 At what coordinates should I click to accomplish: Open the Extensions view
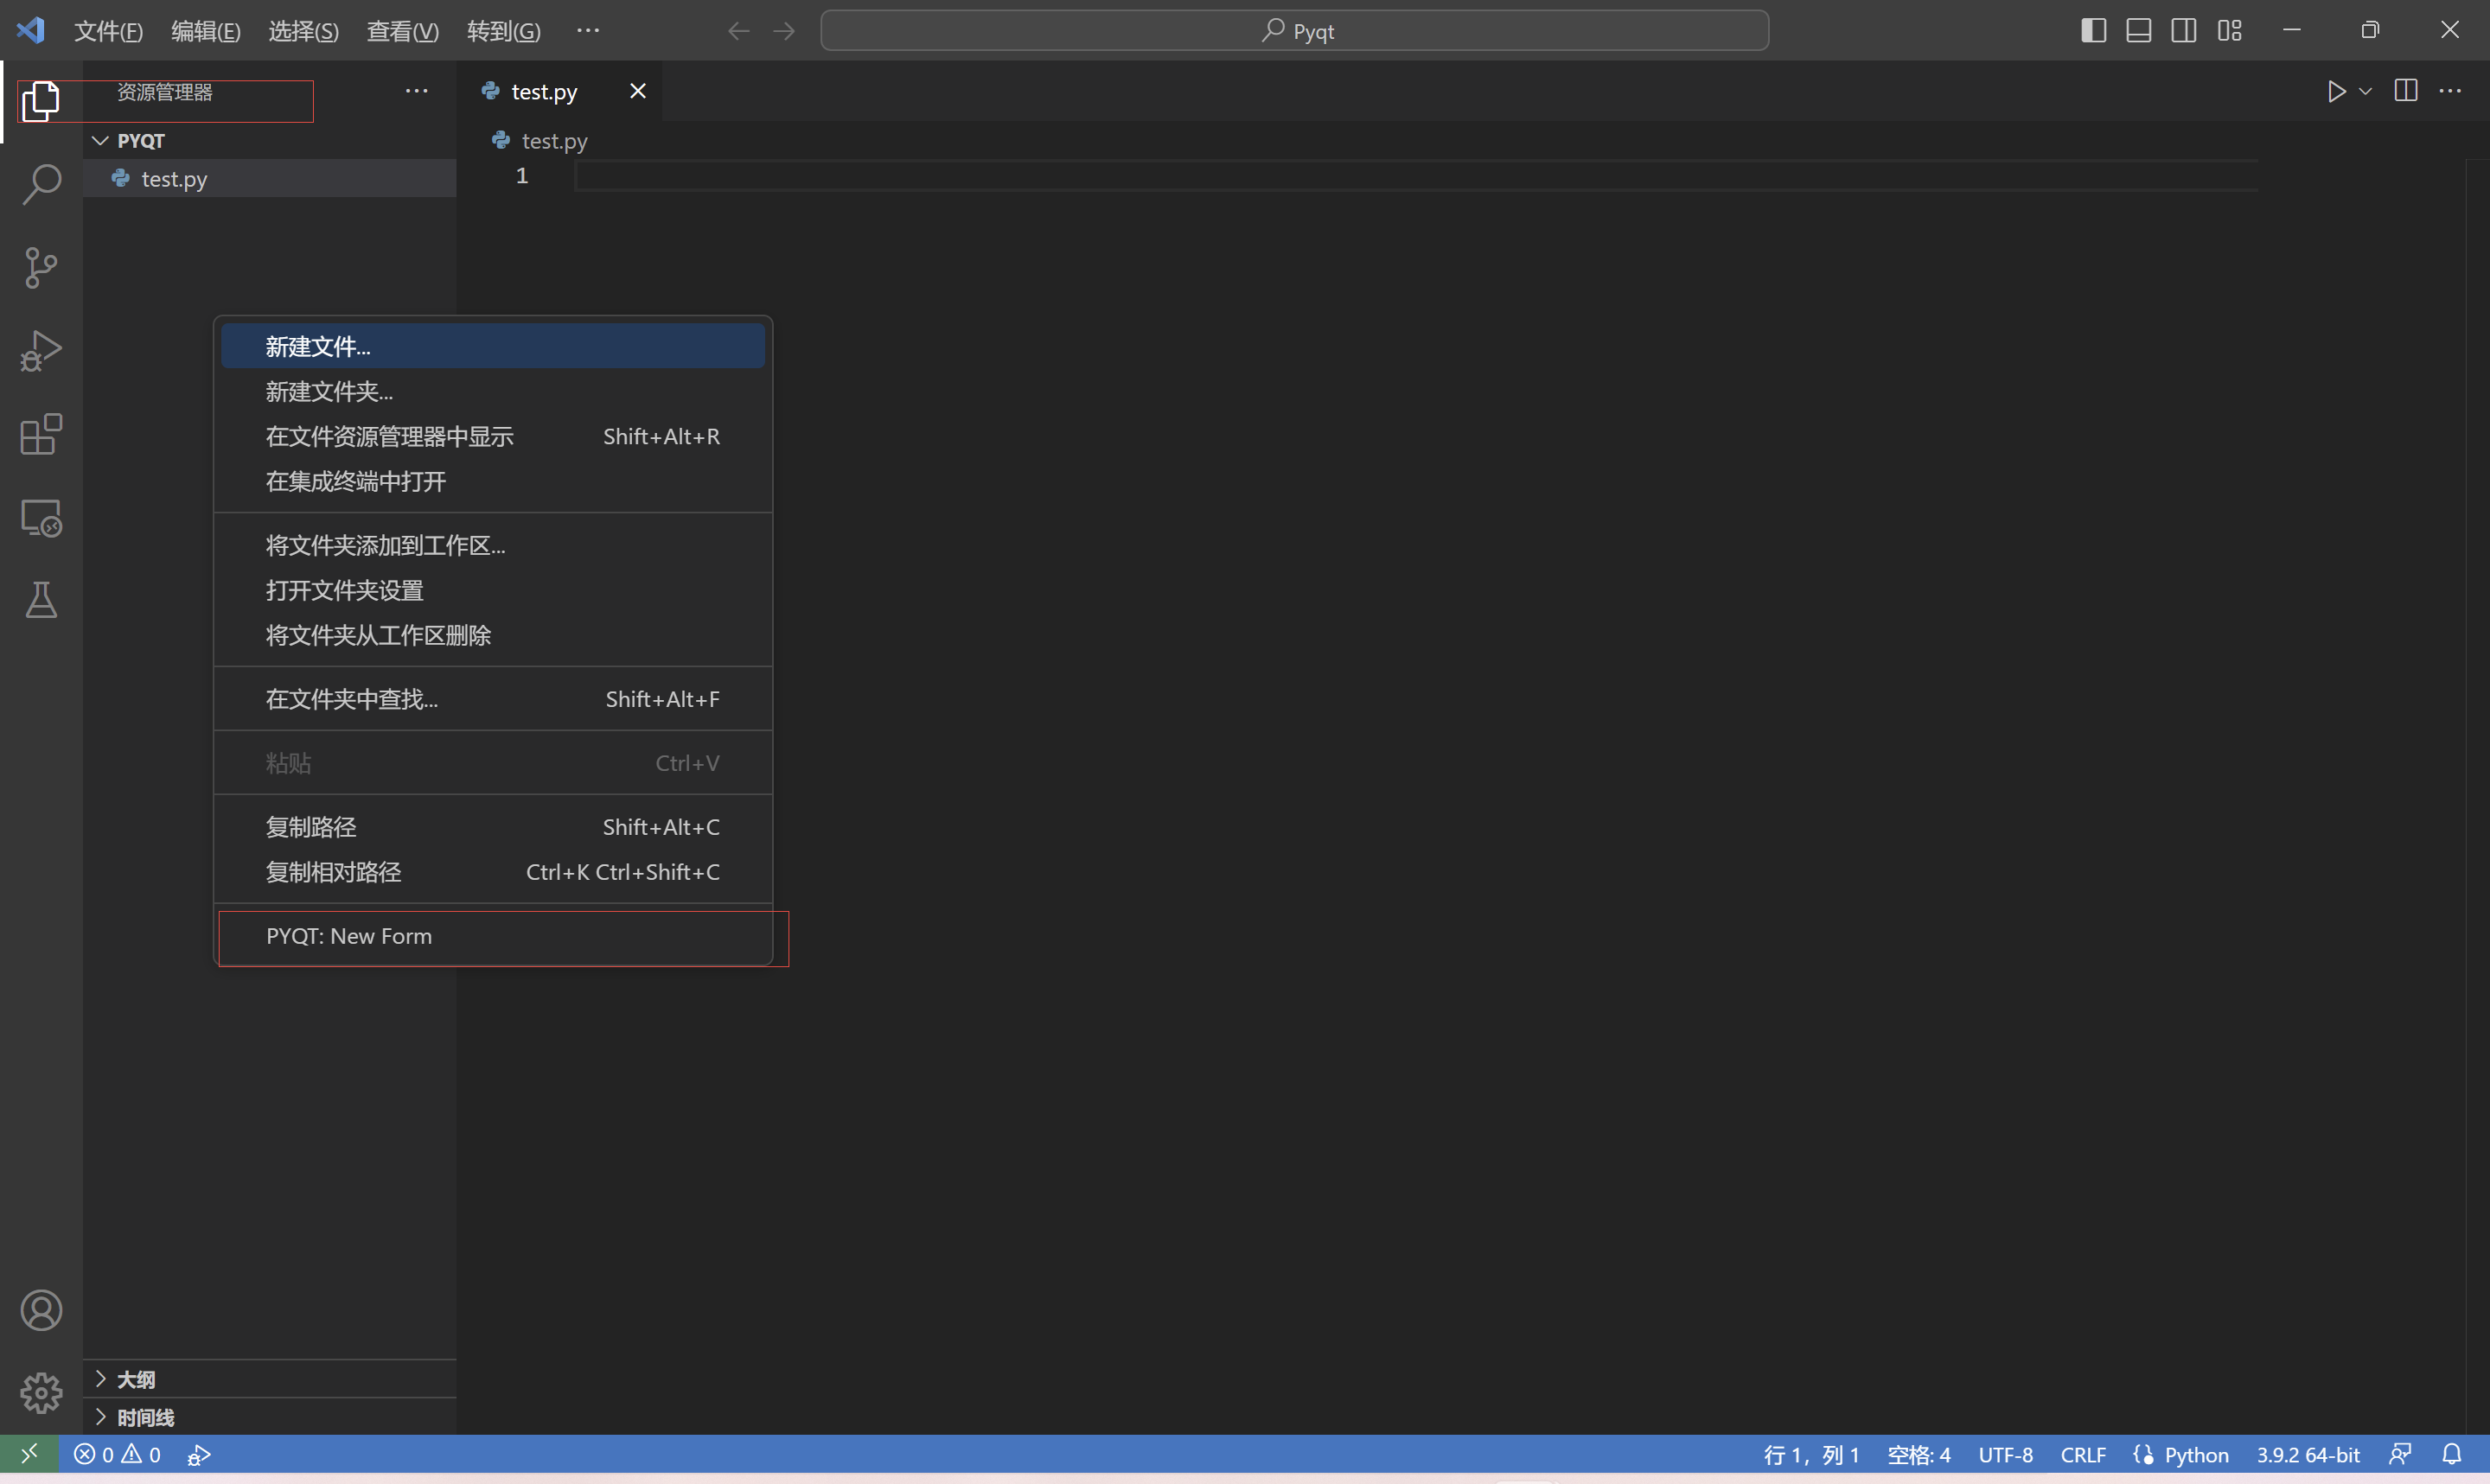pos(41,434)
